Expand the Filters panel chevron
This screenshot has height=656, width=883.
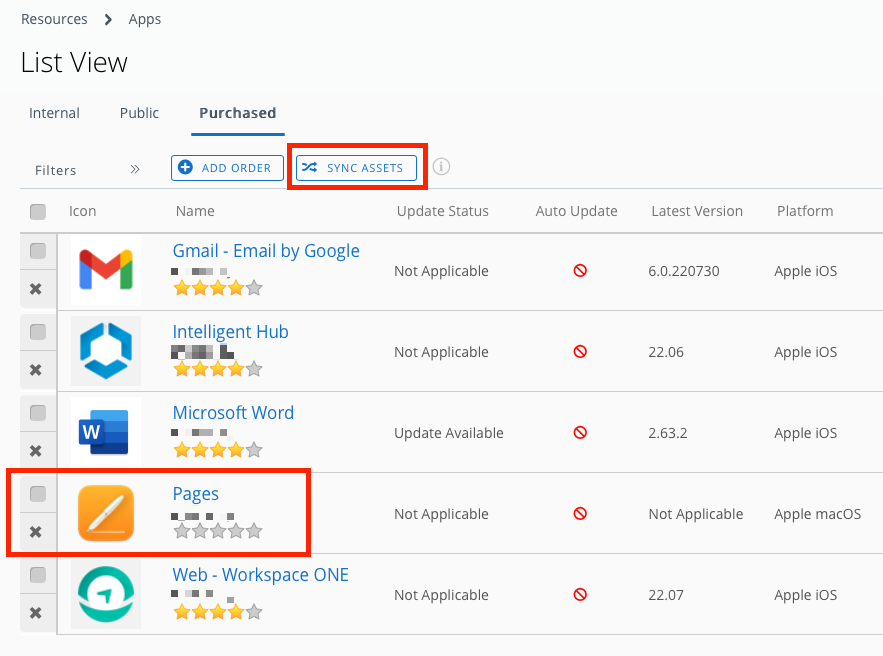click(134, 169)
